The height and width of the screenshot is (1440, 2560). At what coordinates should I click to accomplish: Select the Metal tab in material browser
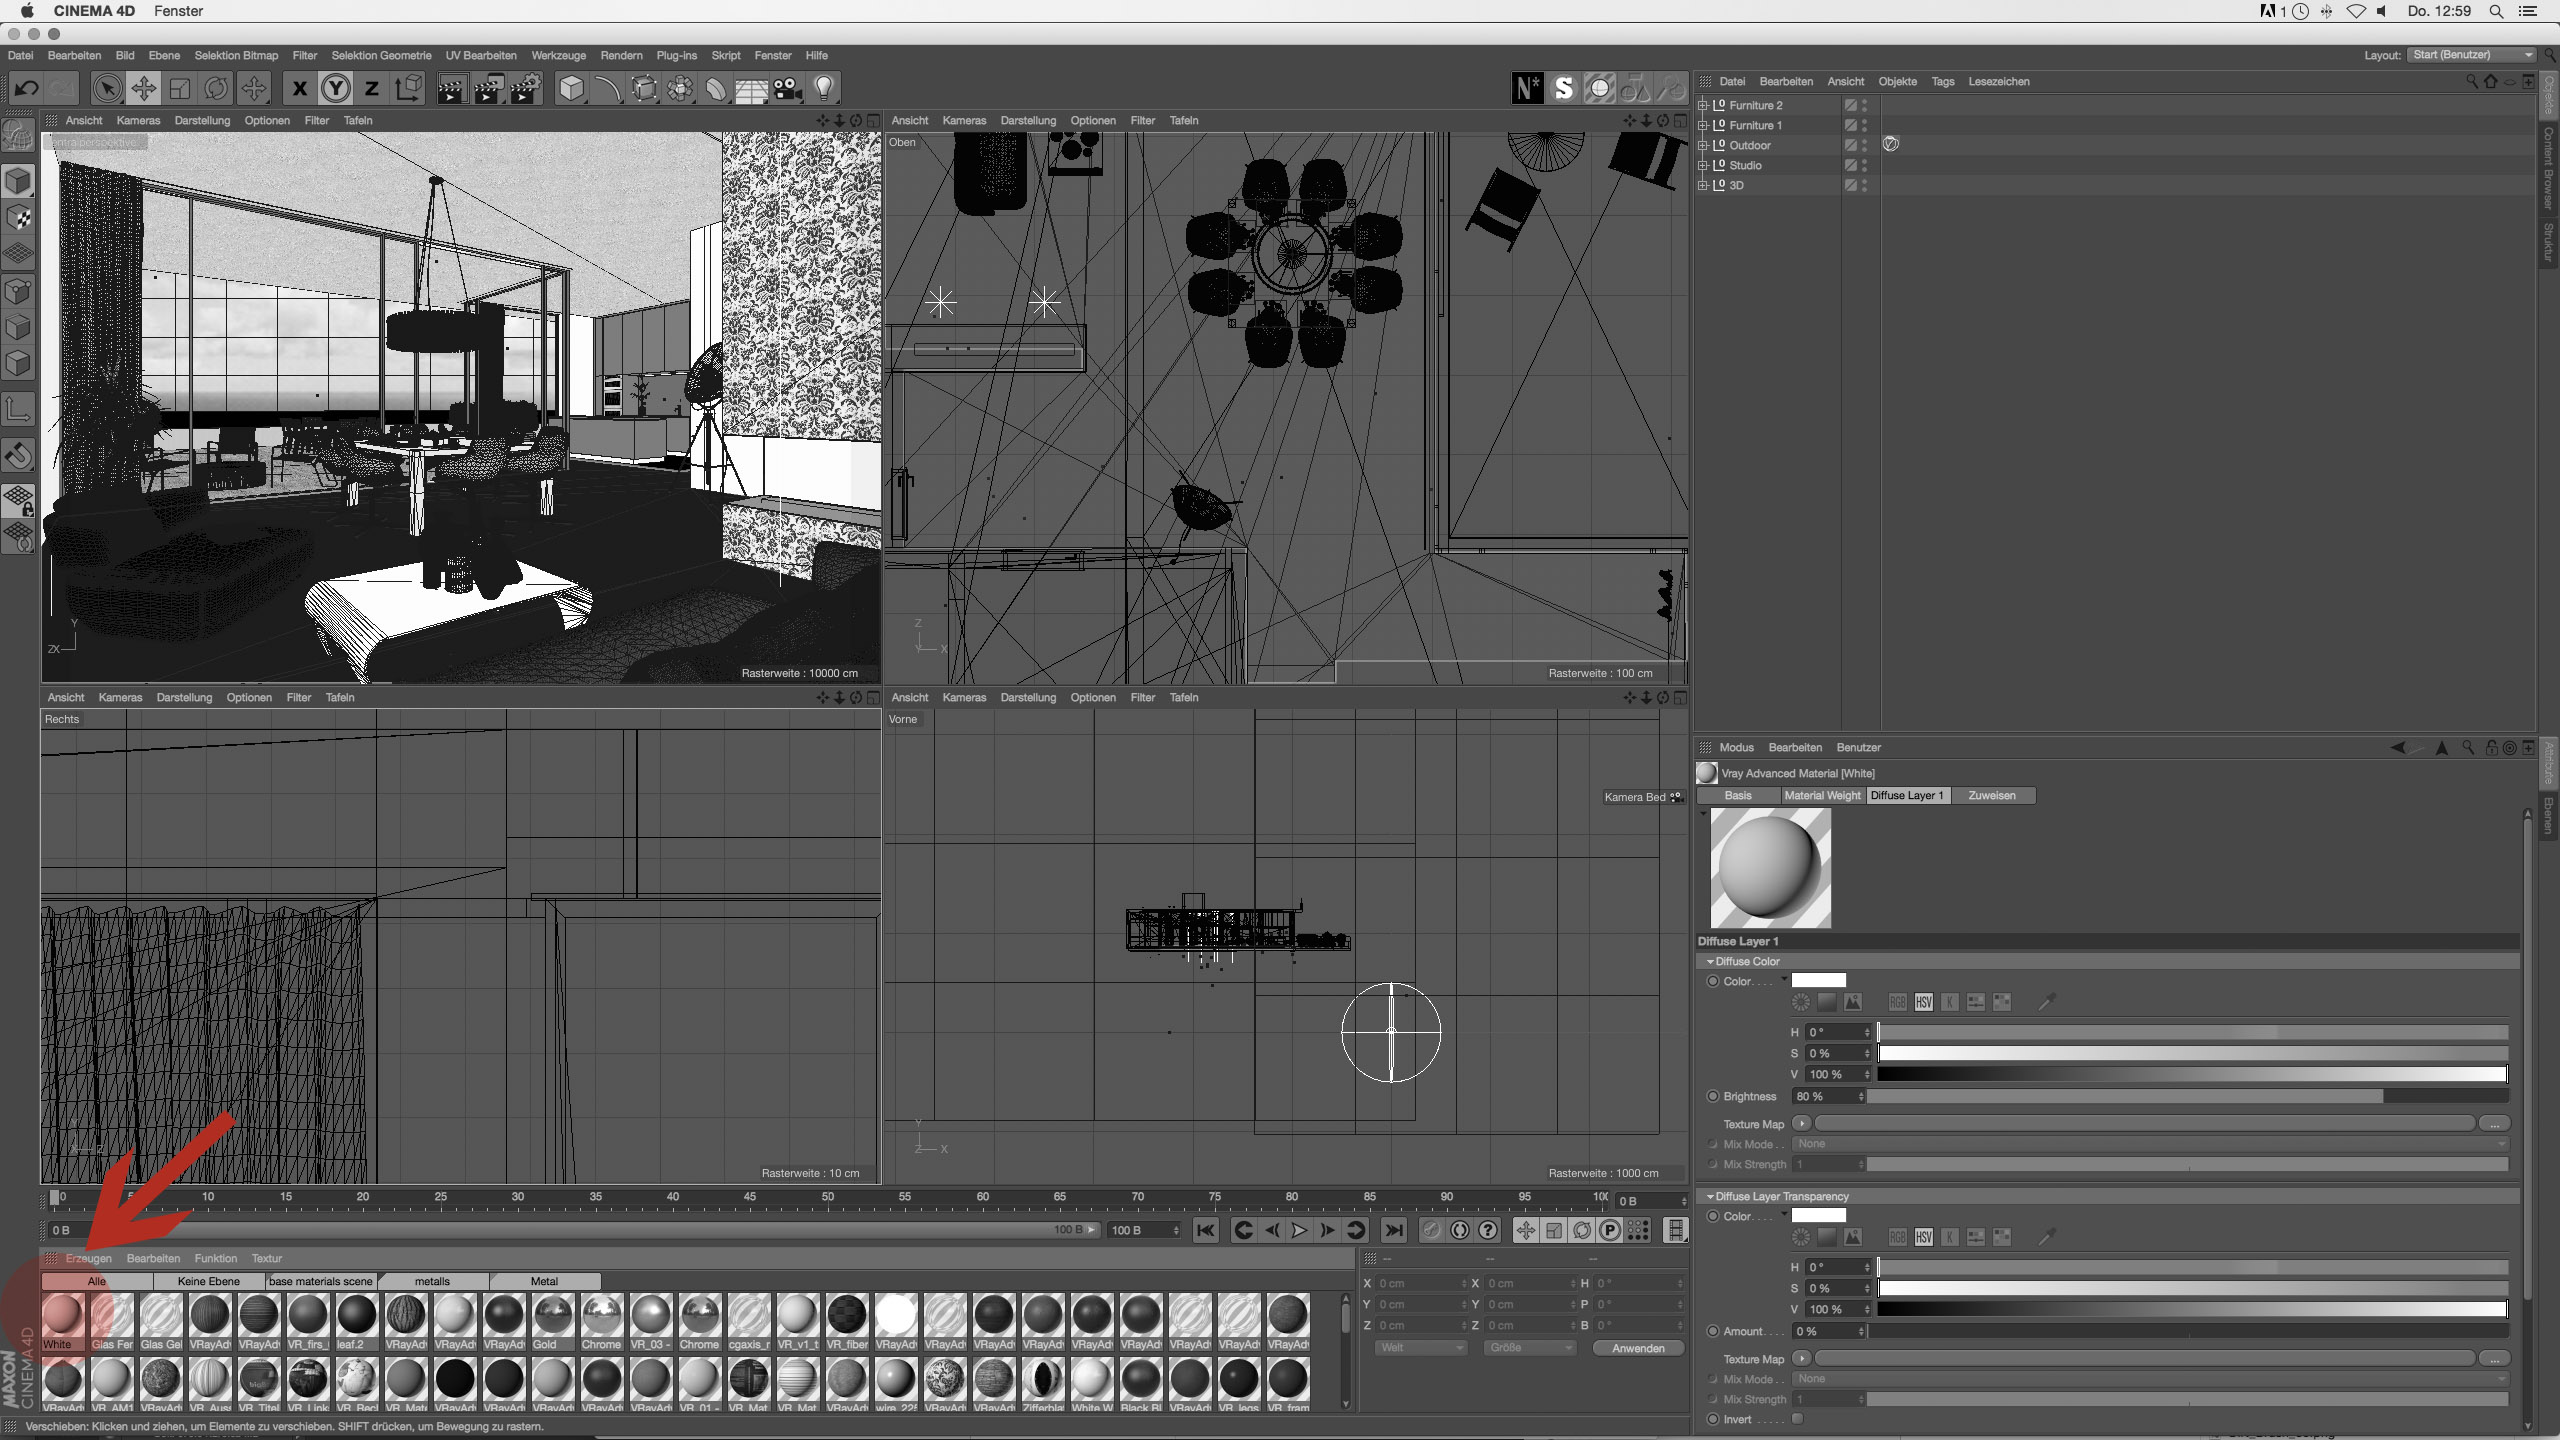(545, 1281)
